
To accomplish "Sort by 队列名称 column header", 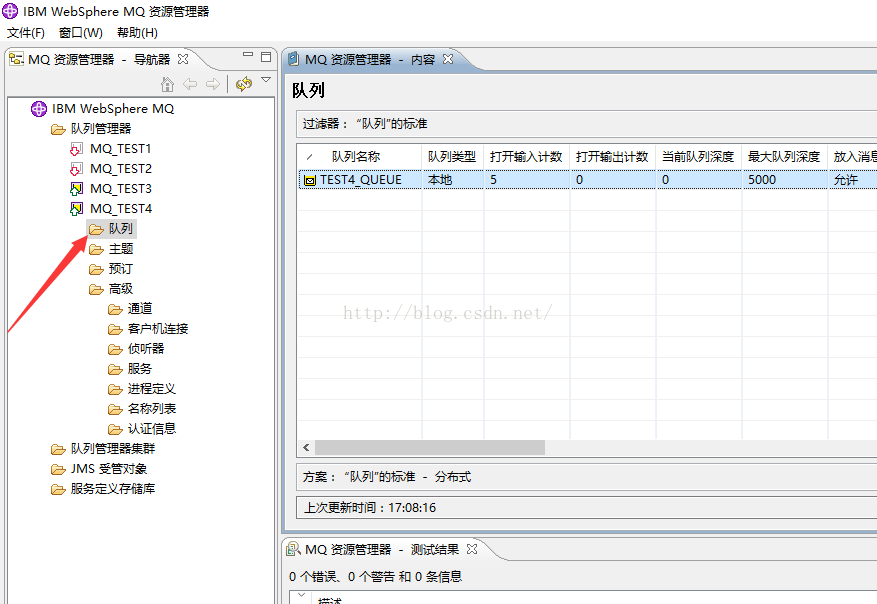I will coord(360,157).
